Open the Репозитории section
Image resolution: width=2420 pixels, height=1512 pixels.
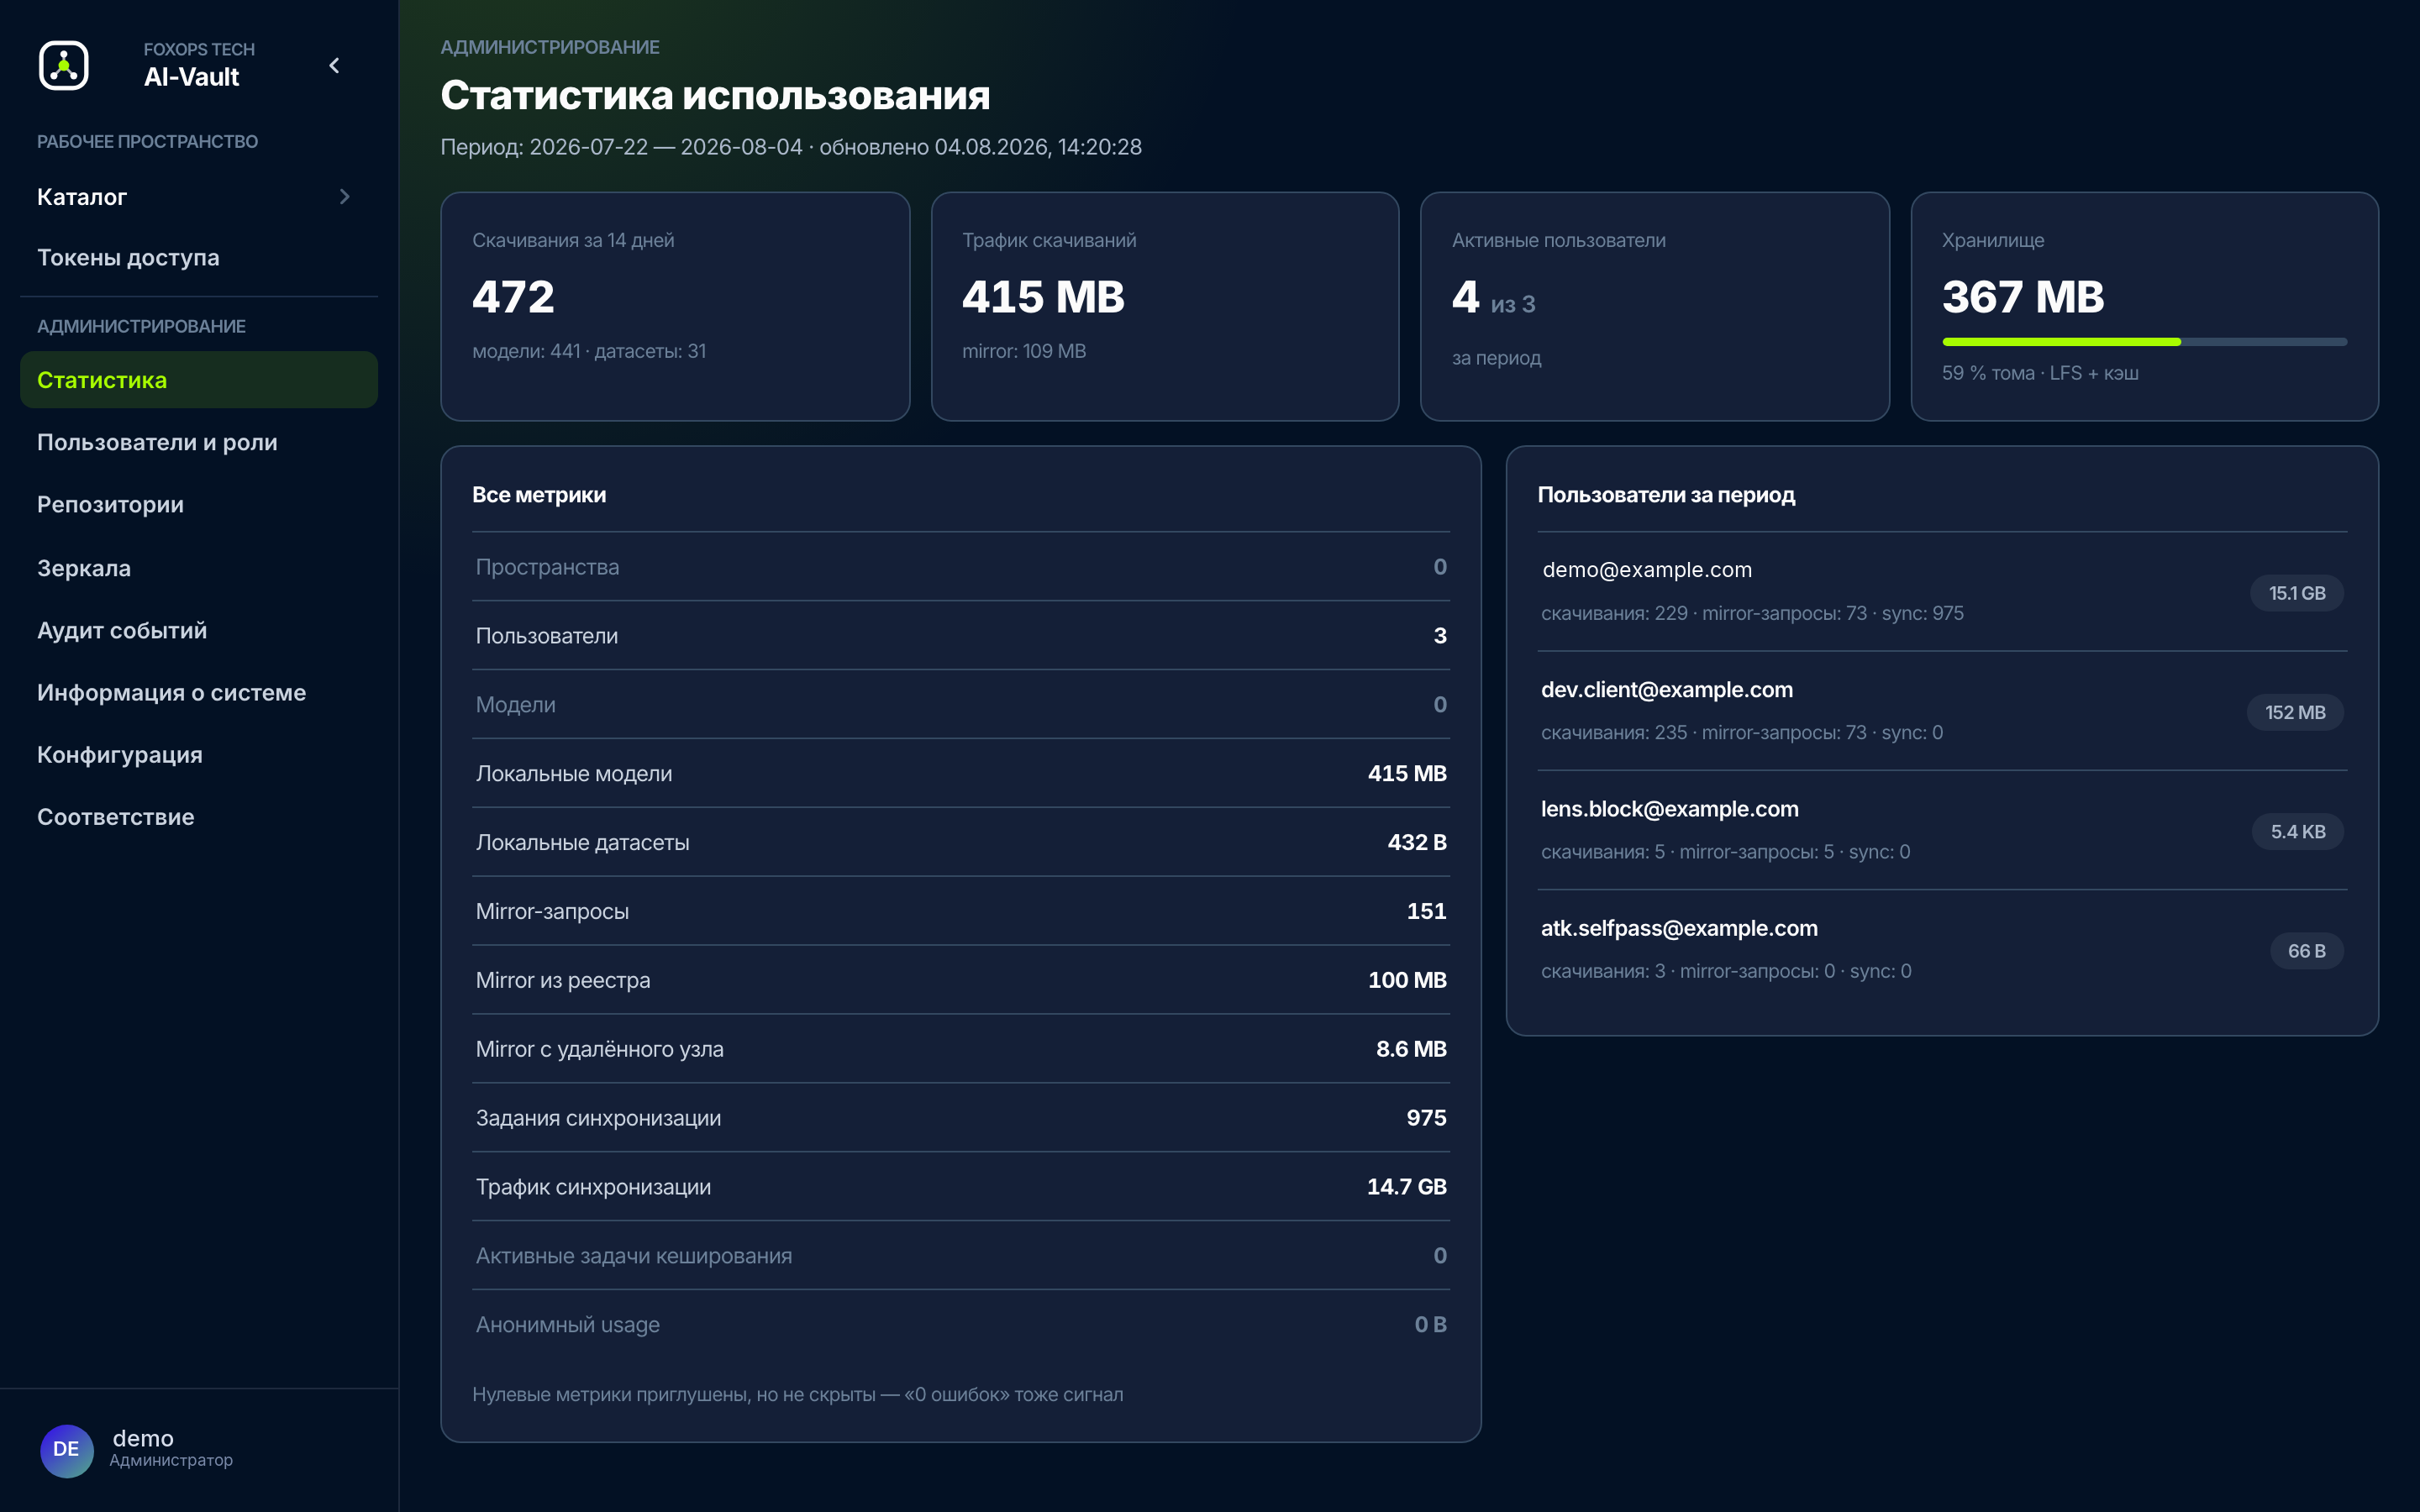(x=198, y=504)
